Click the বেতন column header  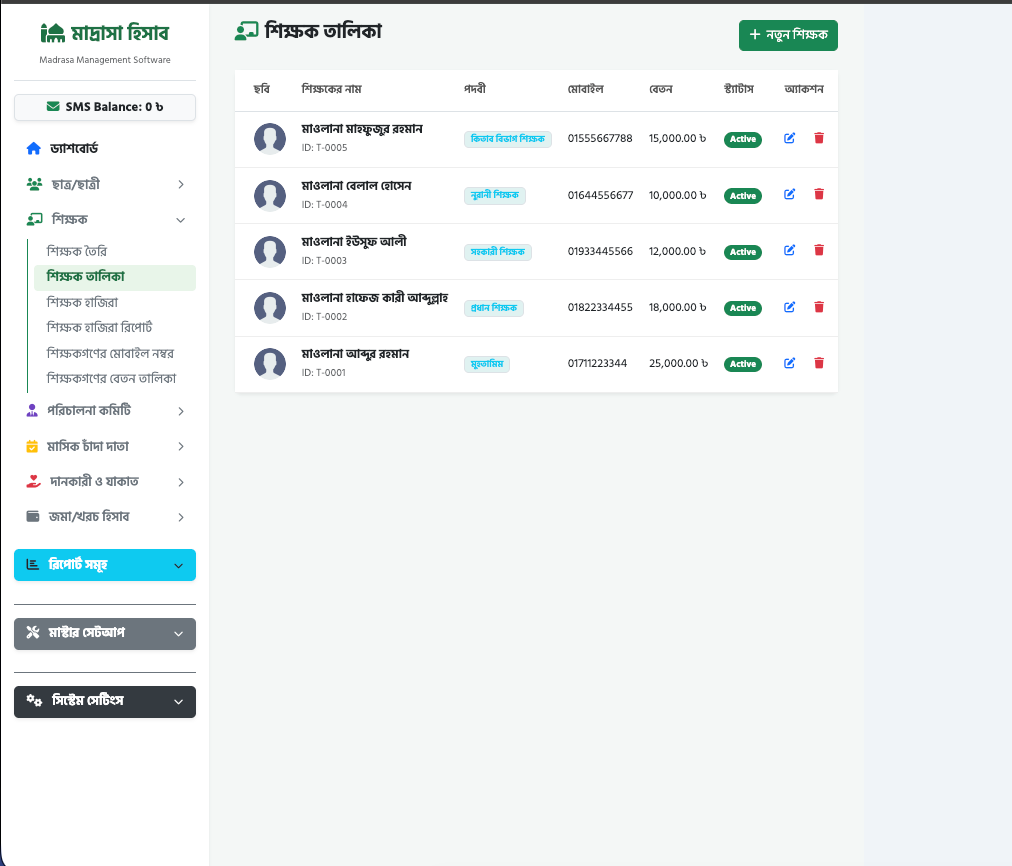(661, 89)
